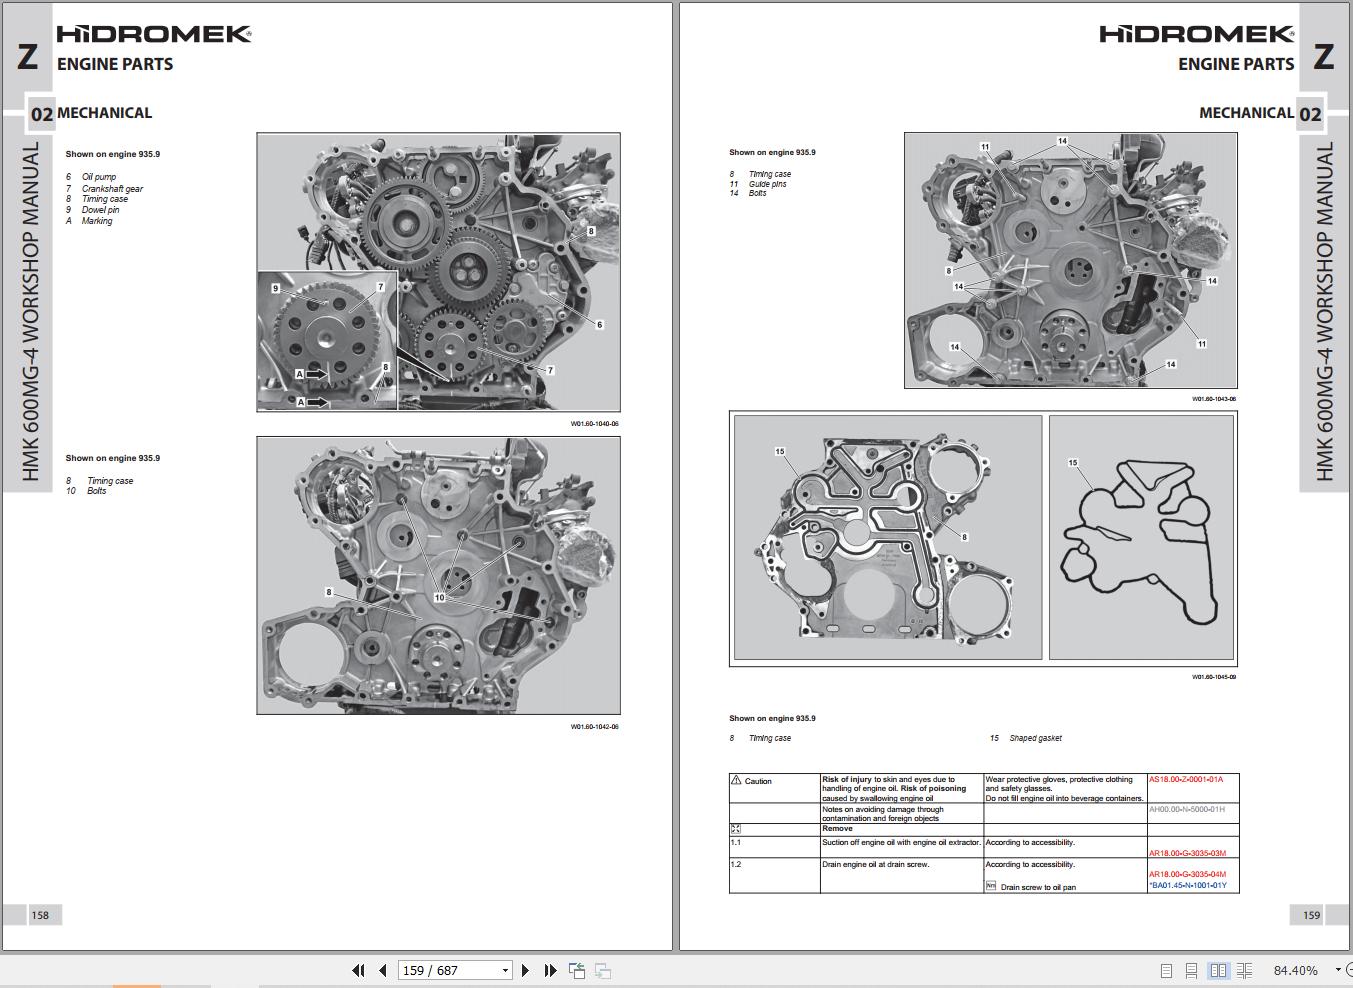The image size is (1353, 988).
Task: Click the HIDROMEK logo on the right page
Action: [x=1197, y=34]
